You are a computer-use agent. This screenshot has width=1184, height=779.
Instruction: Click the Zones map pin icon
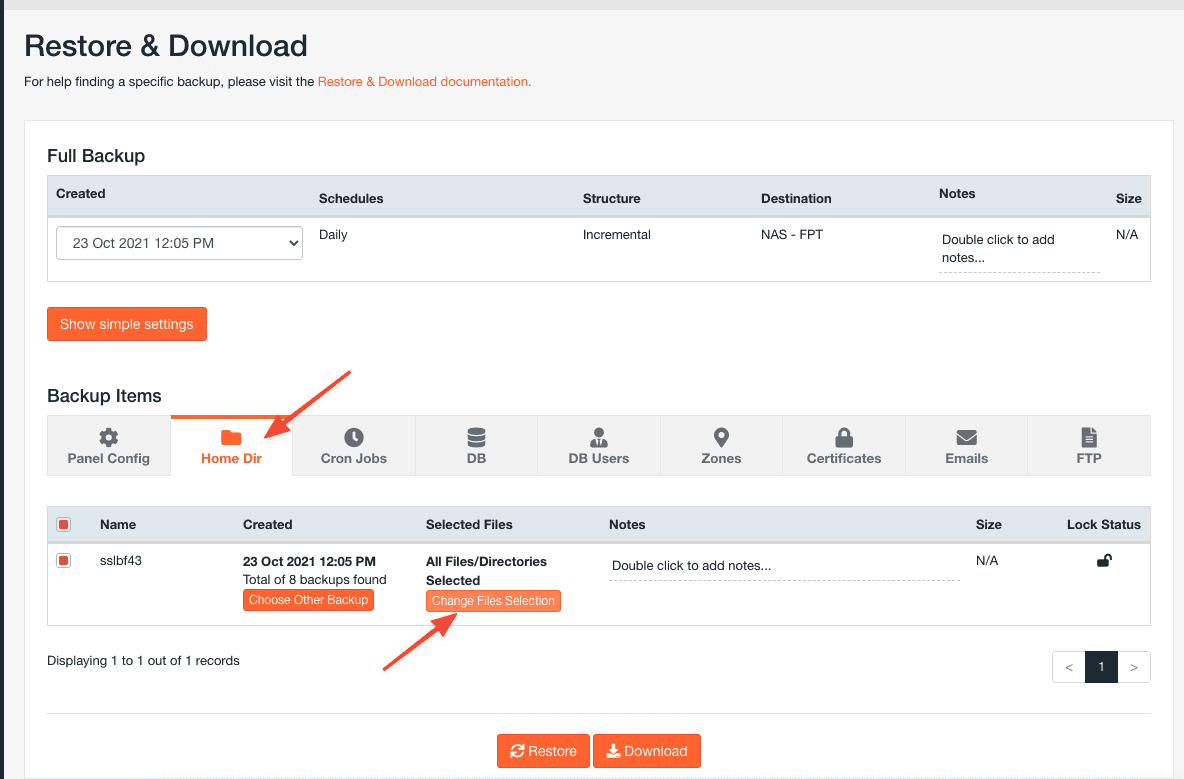click(721, 437)
